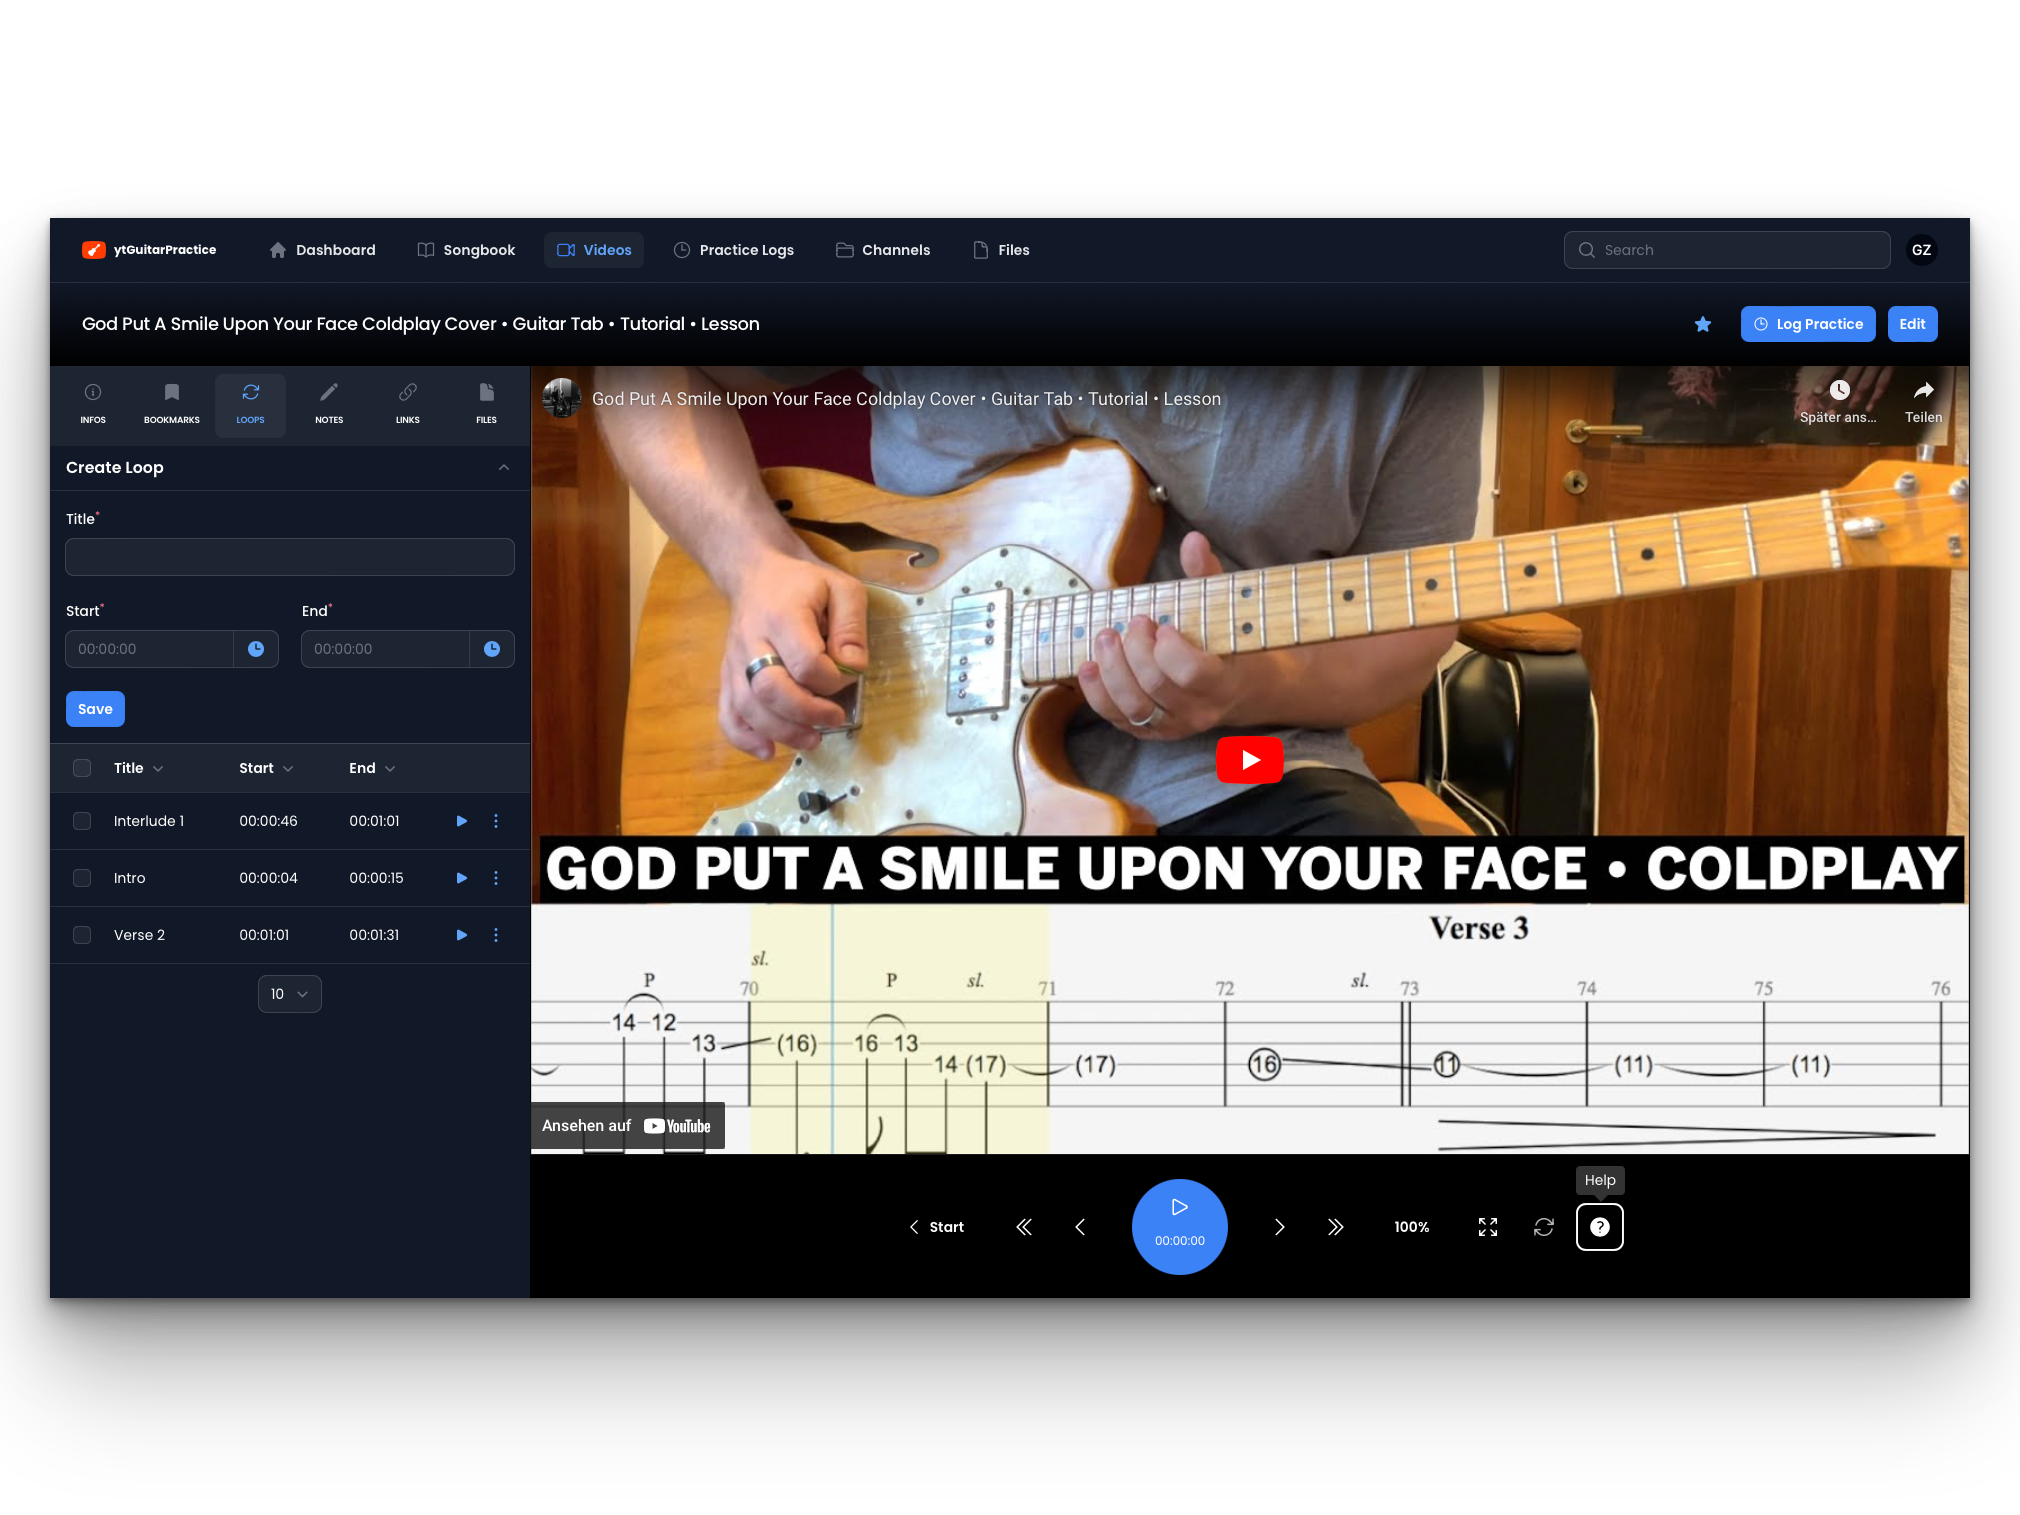The width and height of the screenshot is (2020, 1515).
Task: Open the Files panel in the sidebar
Action: click(486, 404)
